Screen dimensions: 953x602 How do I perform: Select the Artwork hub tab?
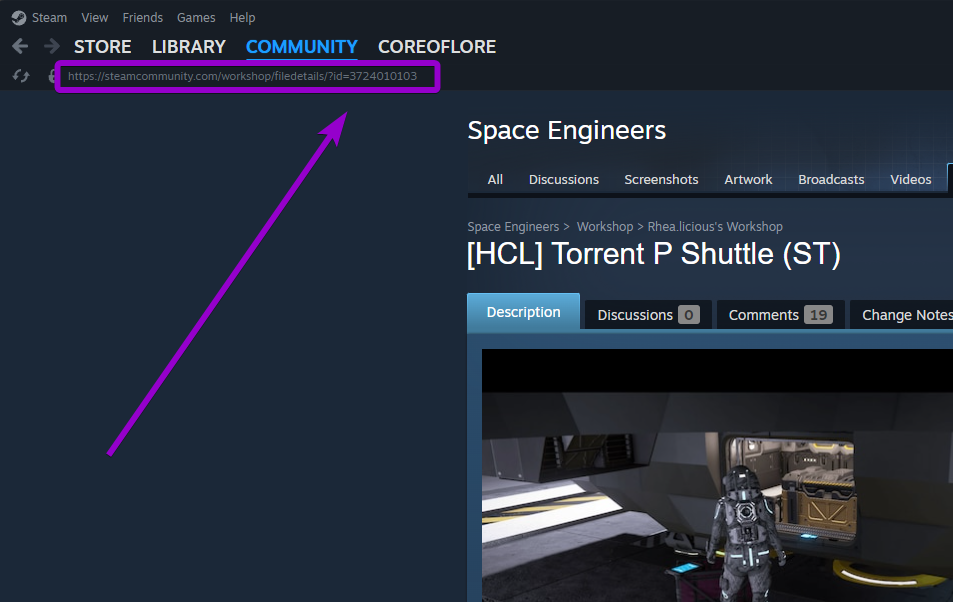(748, 179)
